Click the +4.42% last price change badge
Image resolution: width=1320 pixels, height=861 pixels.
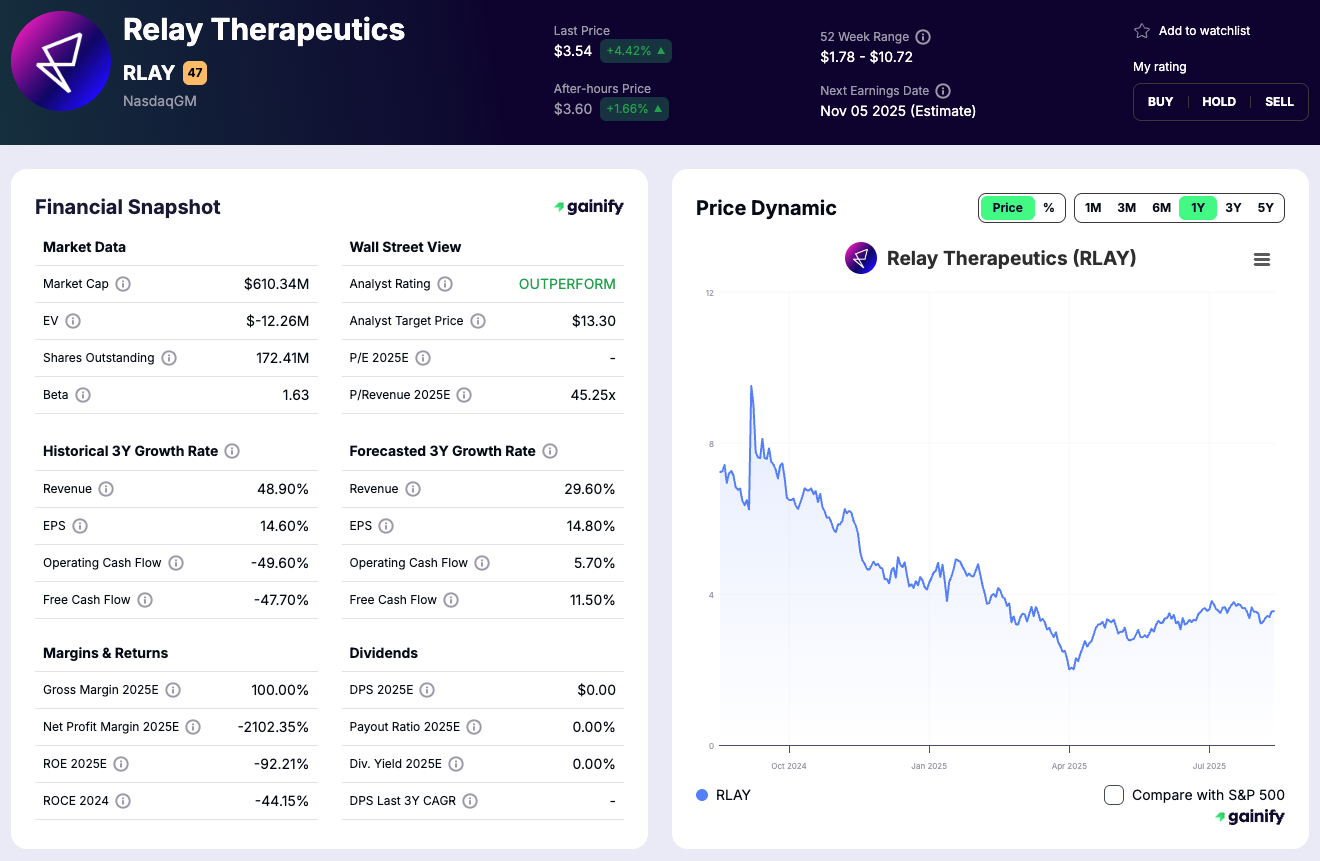pos(636,51)
